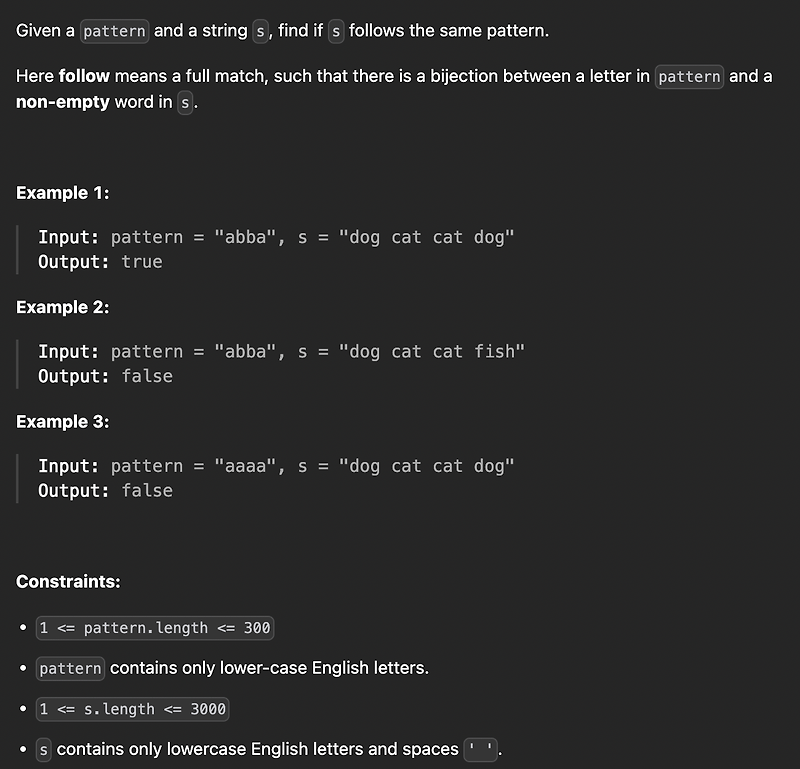Click the 'Example 2:' heading
Image resolution: width=800 pixels, height=769 pixels.
pyautogui.click(x=62, y=307)
